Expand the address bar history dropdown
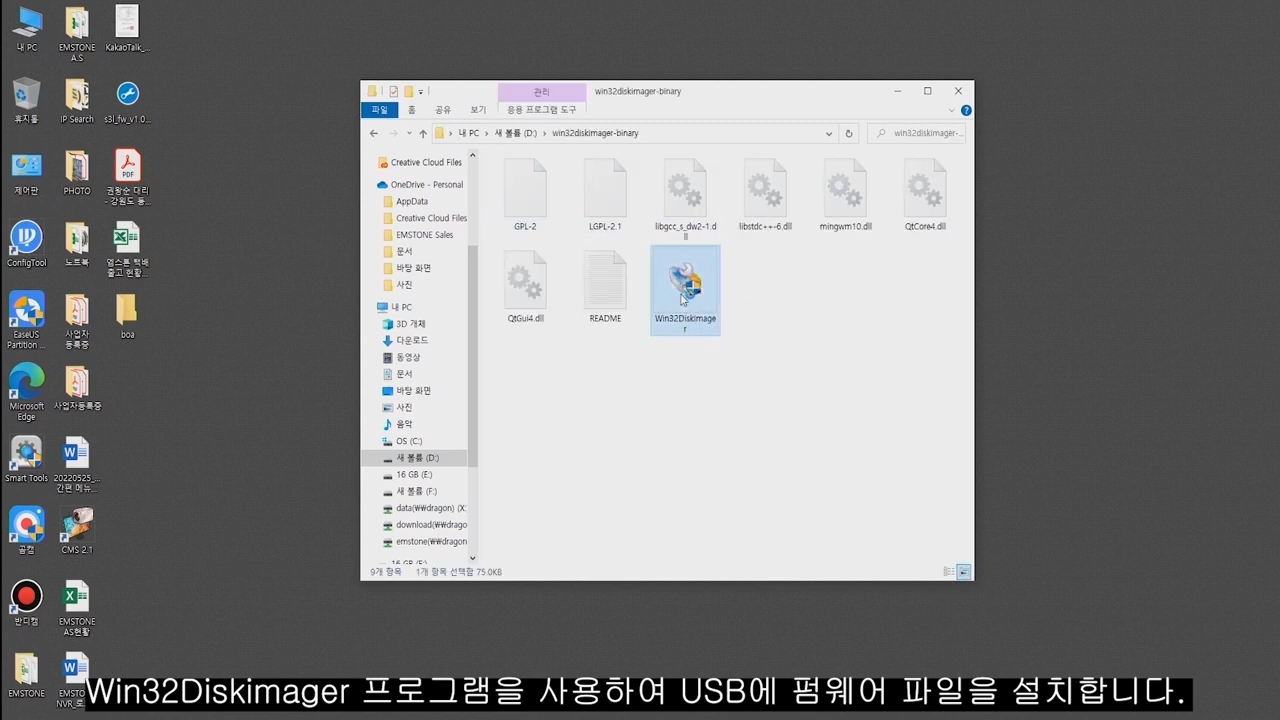 click(x=829, y=133)
